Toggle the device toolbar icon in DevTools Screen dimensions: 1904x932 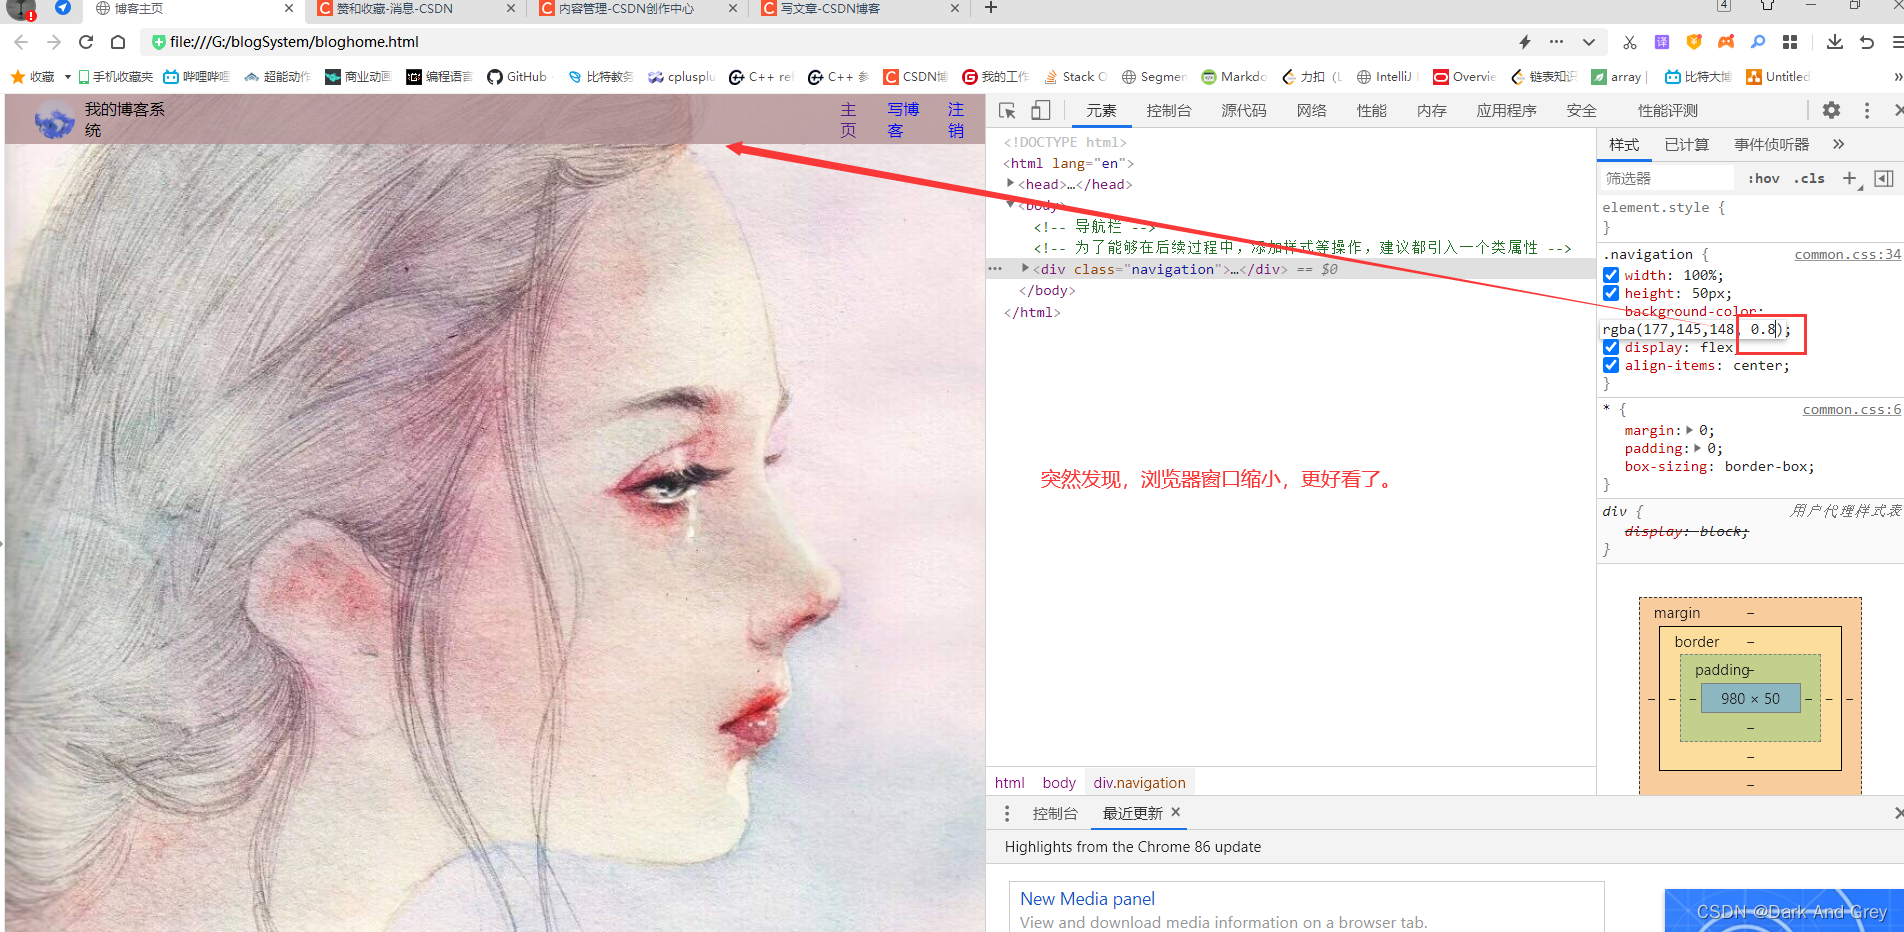(1041, 111)
